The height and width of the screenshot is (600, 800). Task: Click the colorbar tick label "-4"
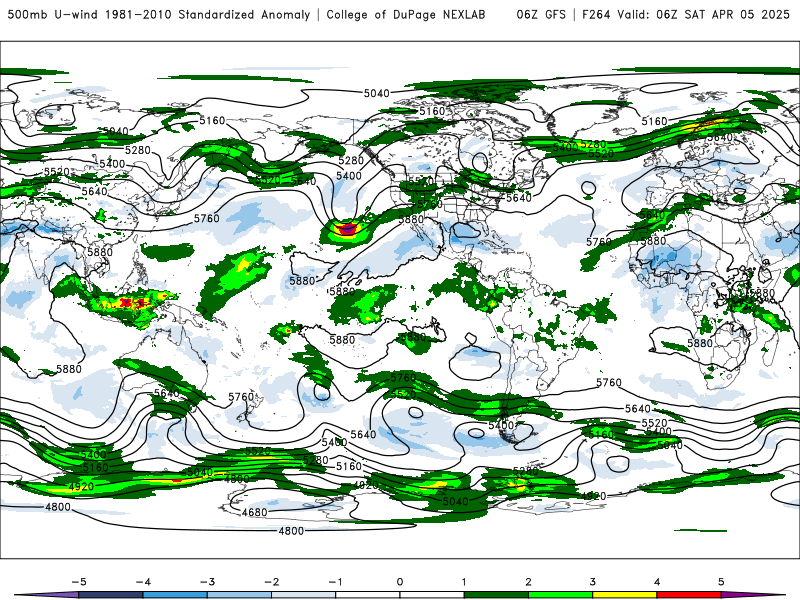pyautogui.click(x=143, y=582)
